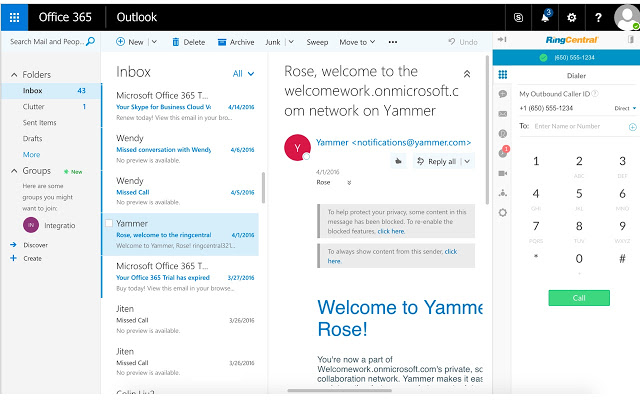Tick the checkbox on Yammer email
Screen dimensions: 640x400
point(109,223)
